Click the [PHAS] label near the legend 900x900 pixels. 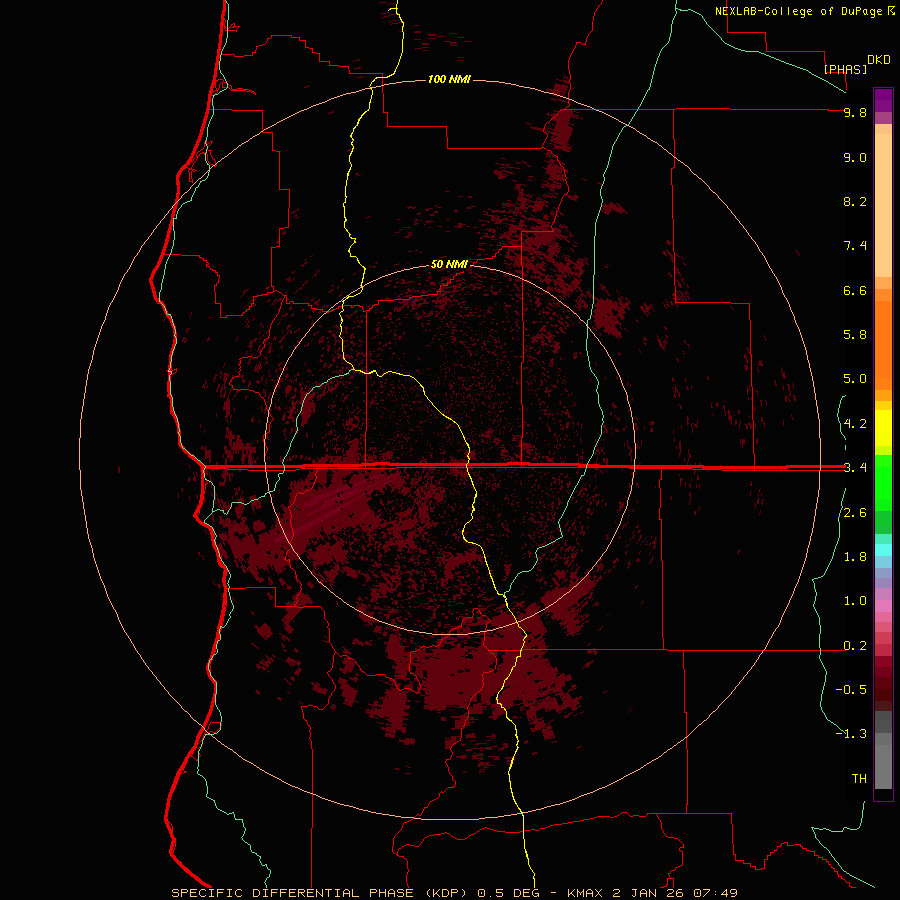tap(845, 69)
